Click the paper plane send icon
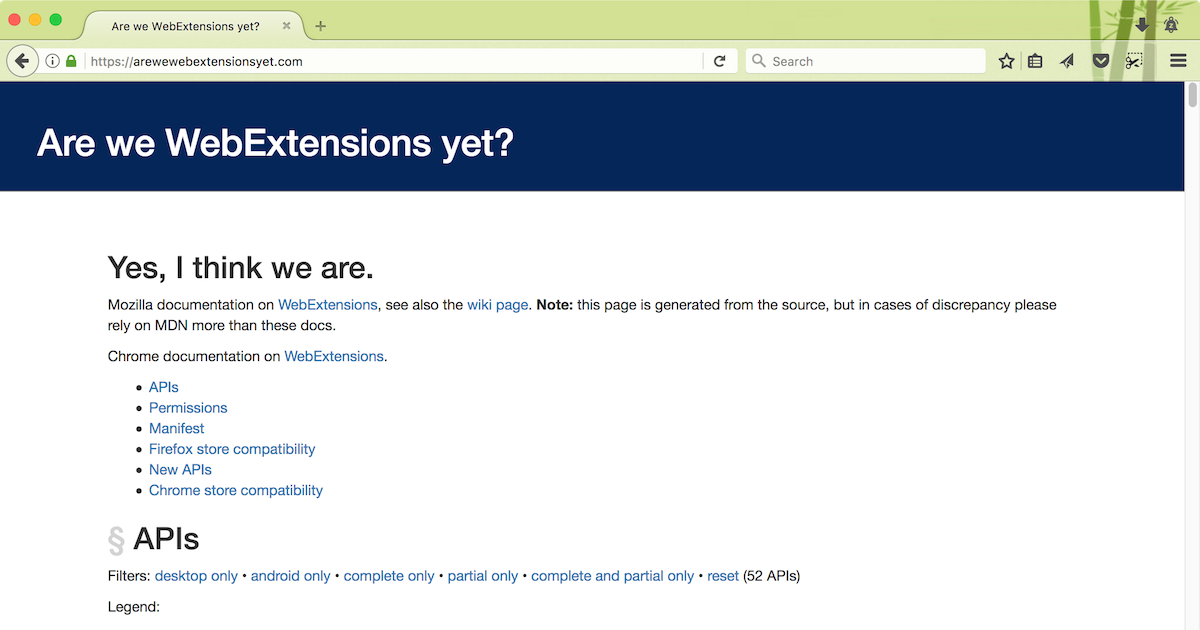 [x=1067, y=61]
